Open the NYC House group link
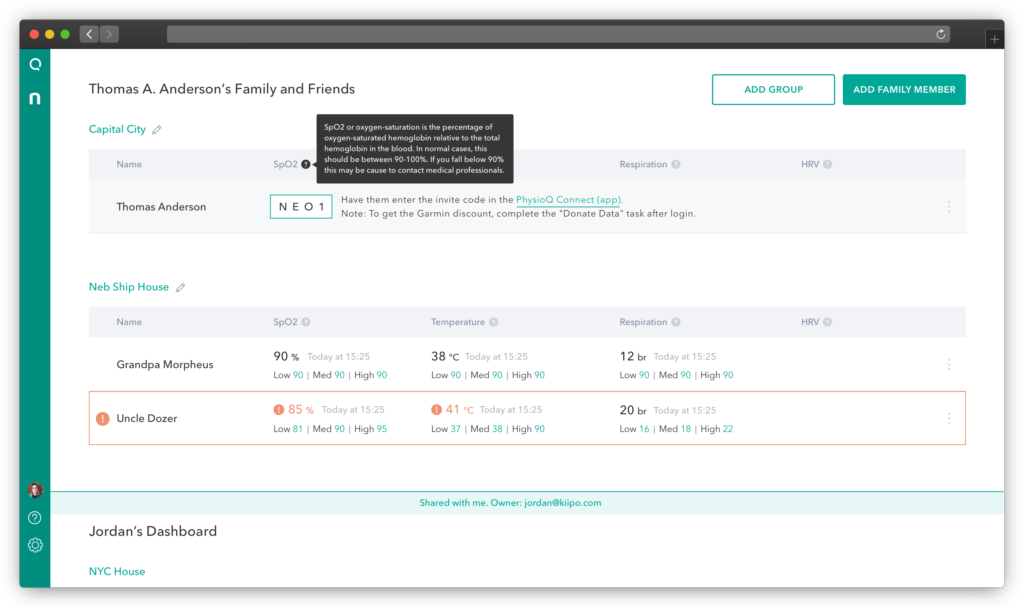Image resolution: width=1024 pixels, height=607 pixels. pyautogui.click(x=117, y=571)
